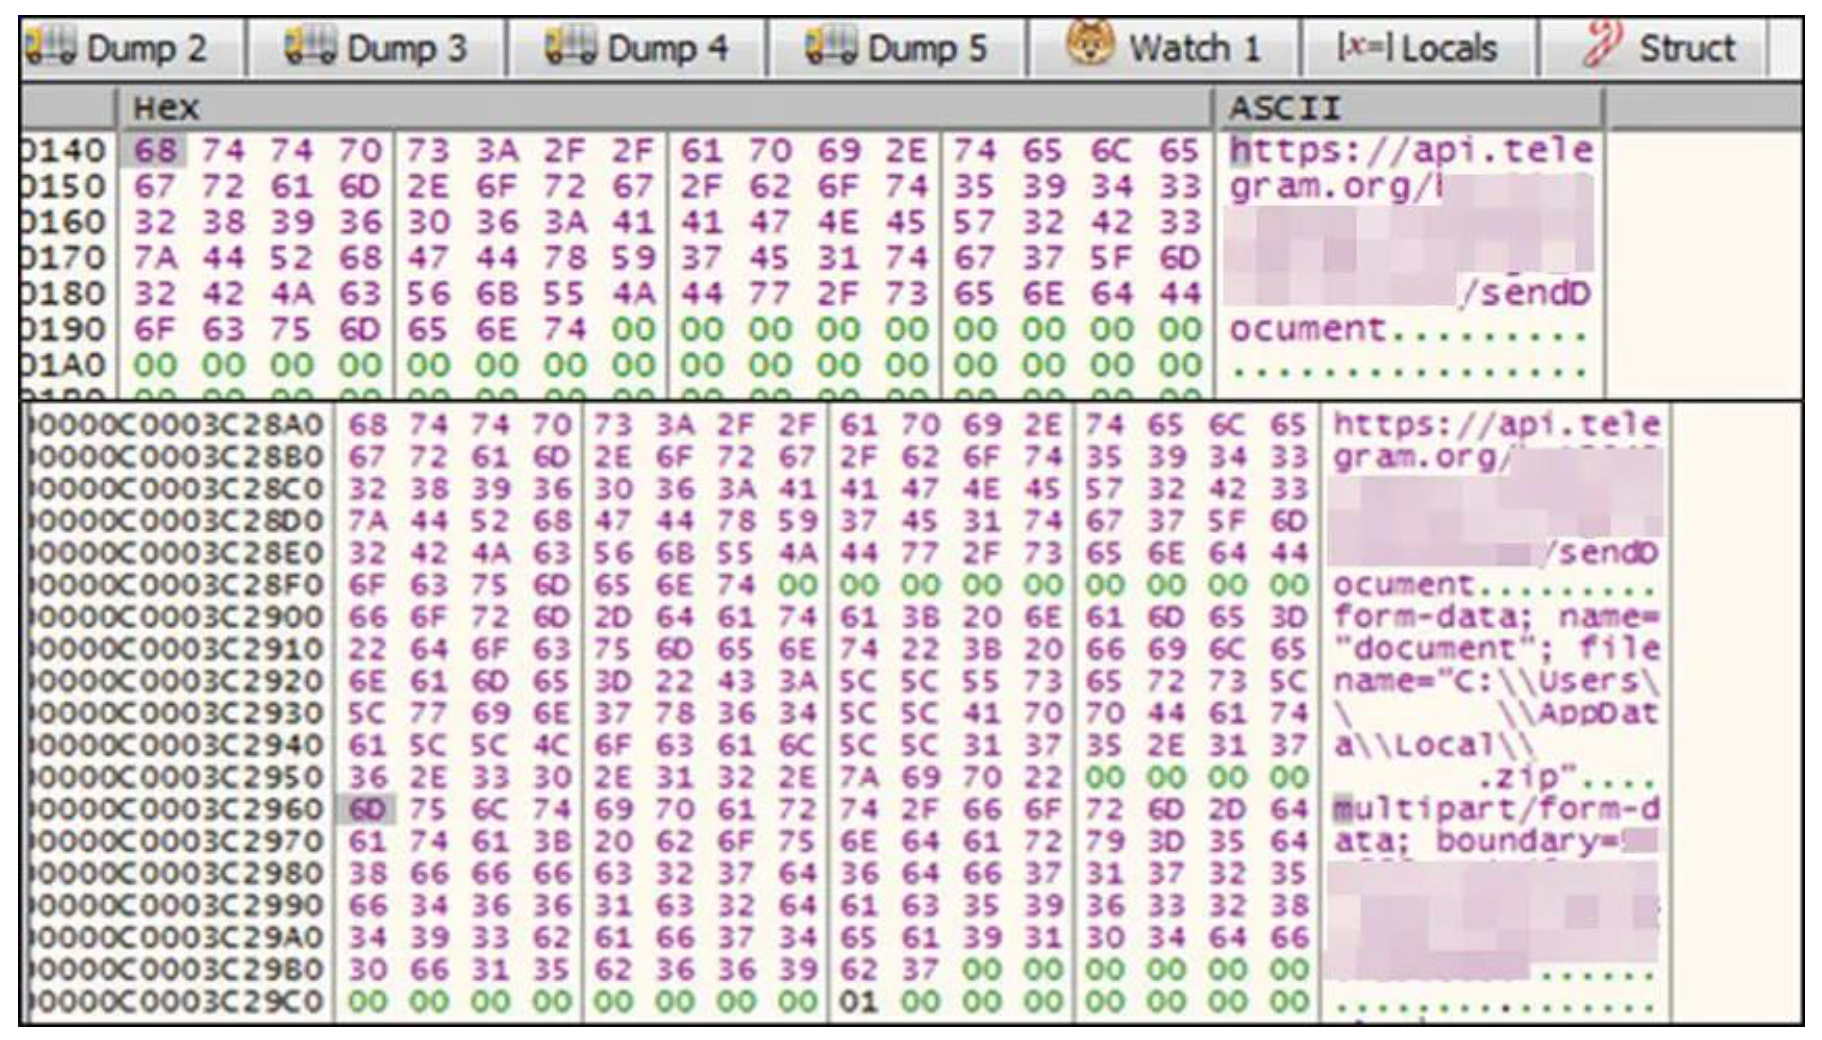Screen dimensions: 1822x1040
Task: Click the Dump 4 tab icon
Action: coord(570,47)
